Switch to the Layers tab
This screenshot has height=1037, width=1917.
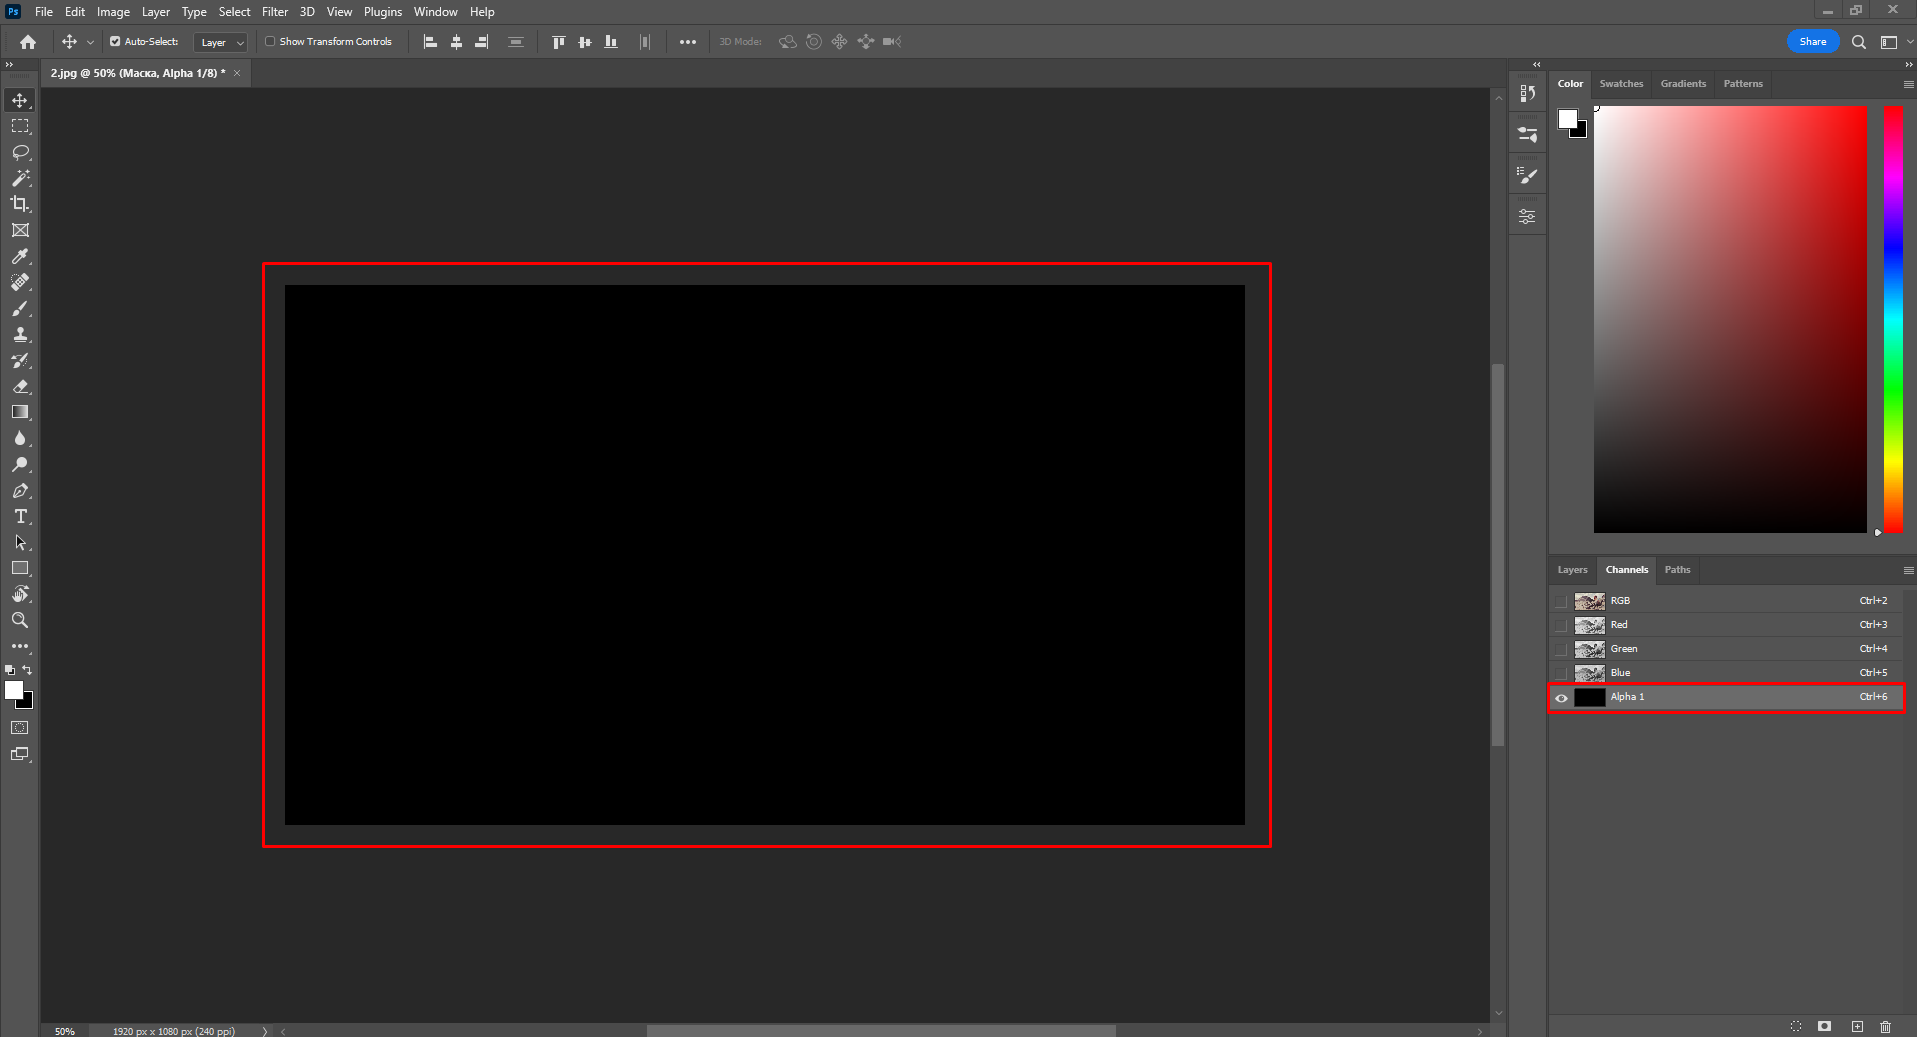point(1572,570)
